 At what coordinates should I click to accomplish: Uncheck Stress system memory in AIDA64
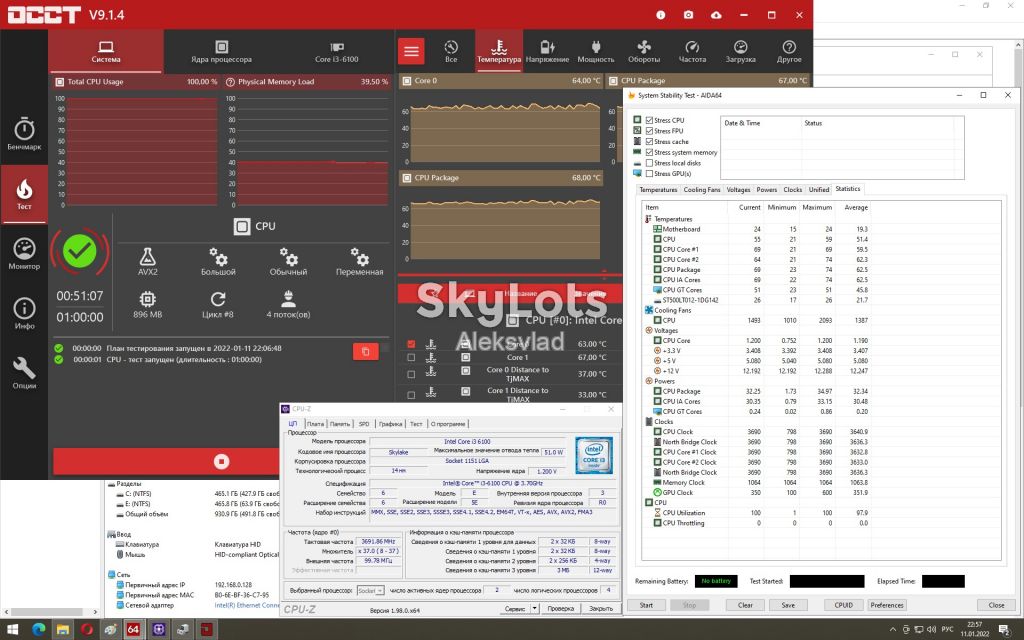(x=649, y=152)
